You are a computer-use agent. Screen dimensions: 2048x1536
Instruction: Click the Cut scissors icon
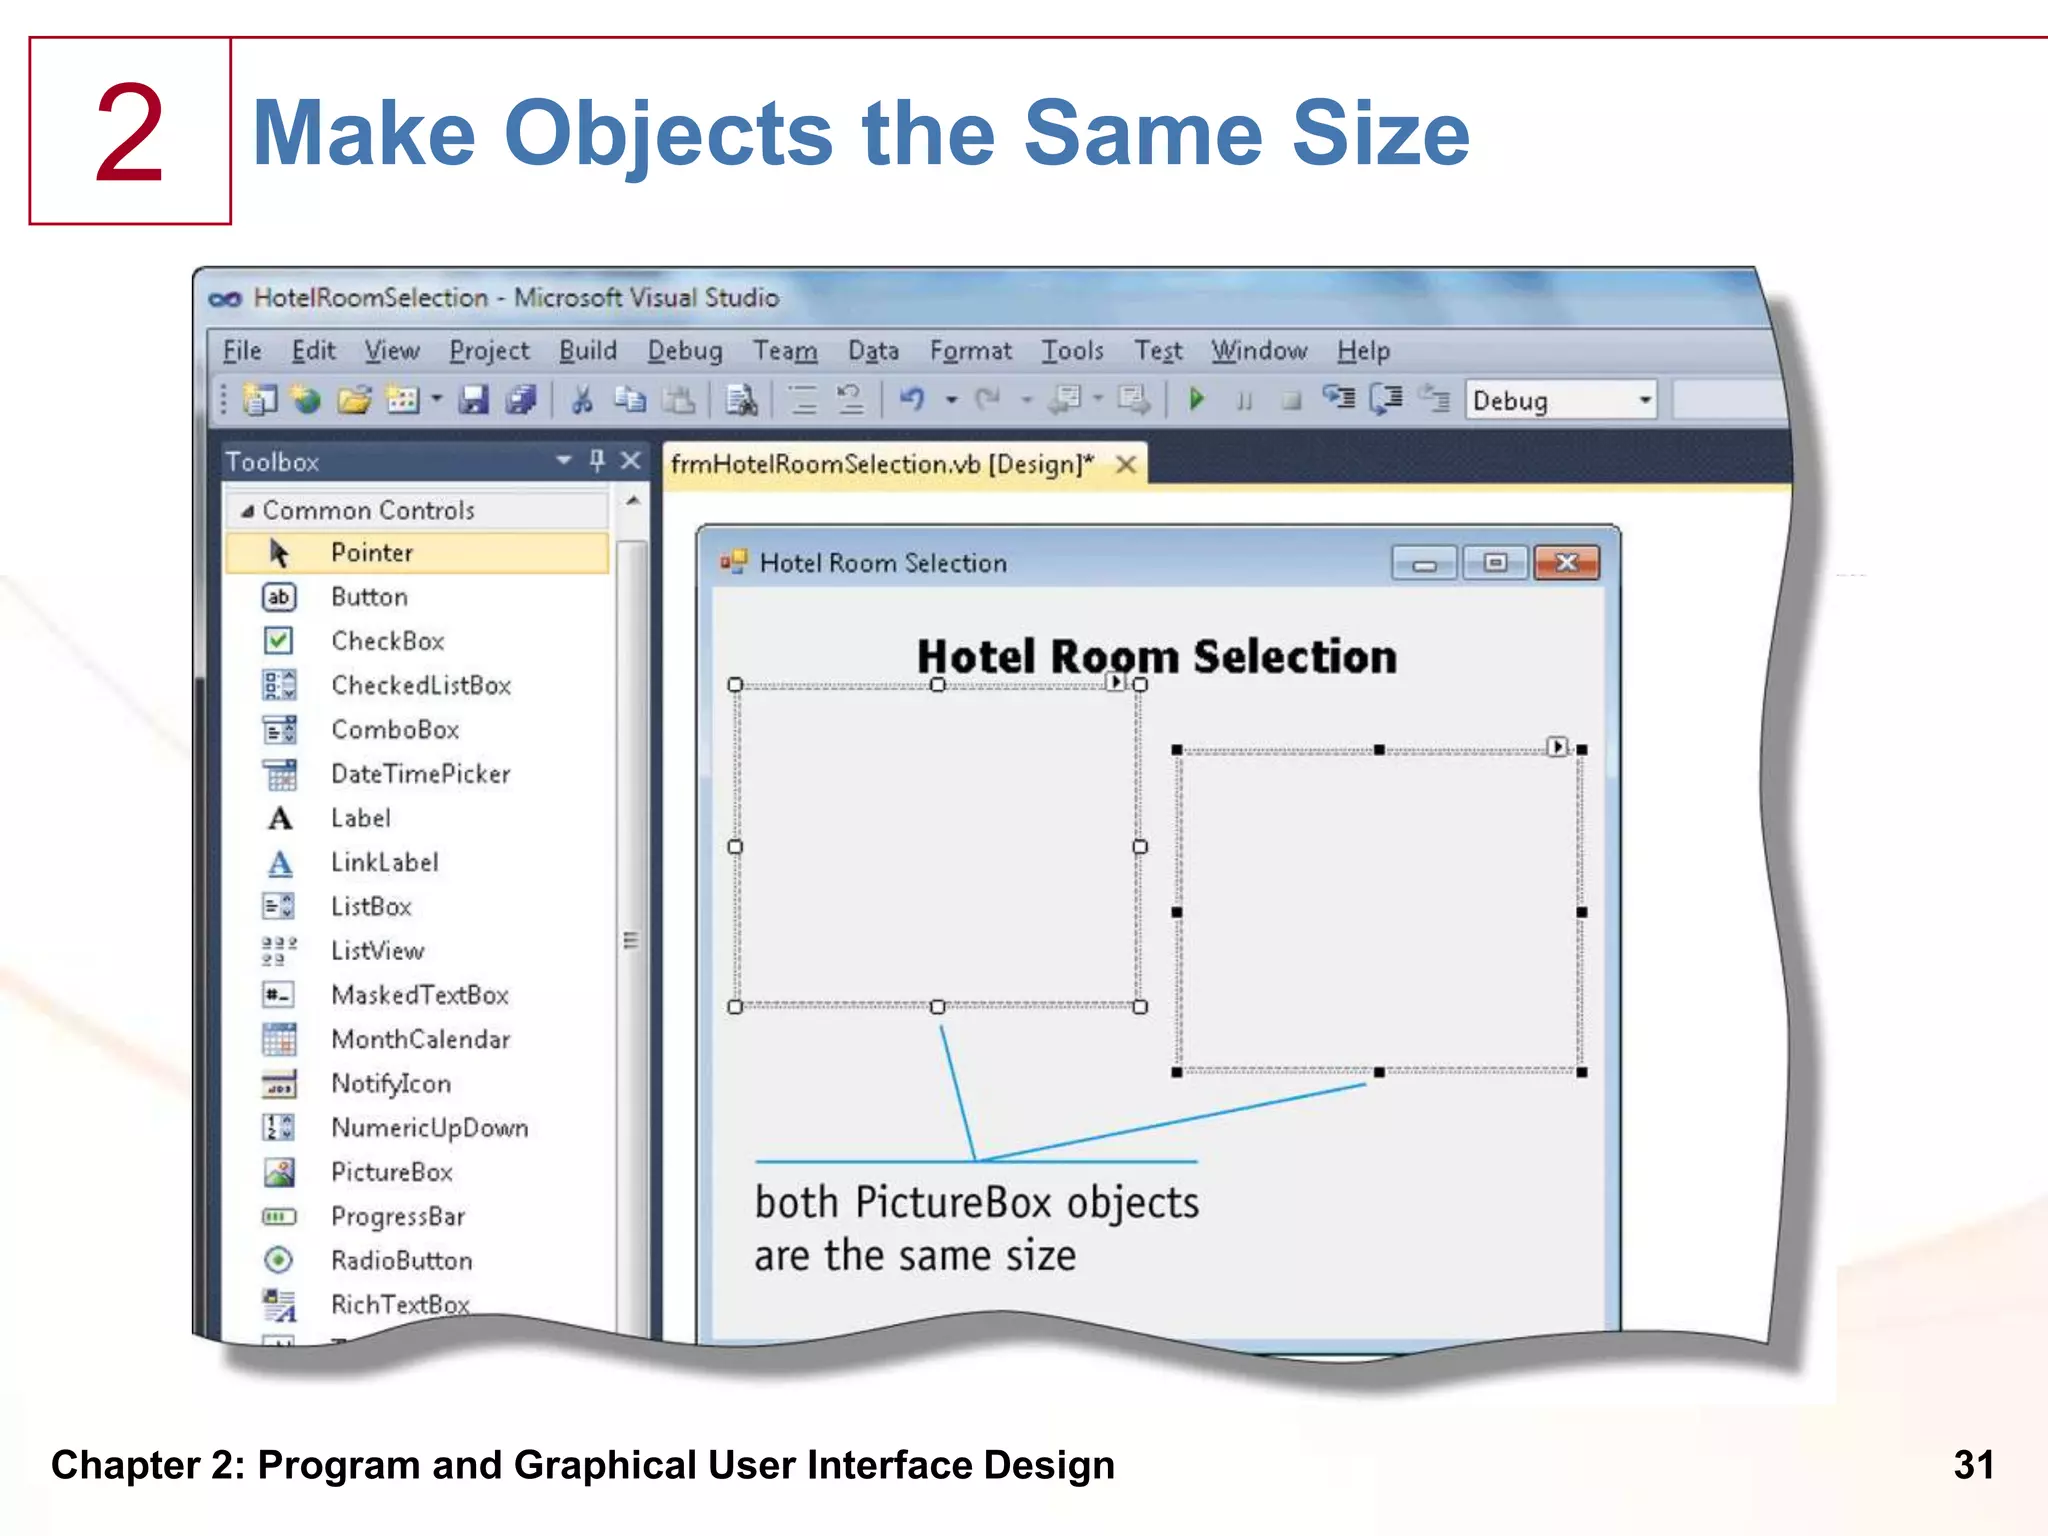coord(582,400)
